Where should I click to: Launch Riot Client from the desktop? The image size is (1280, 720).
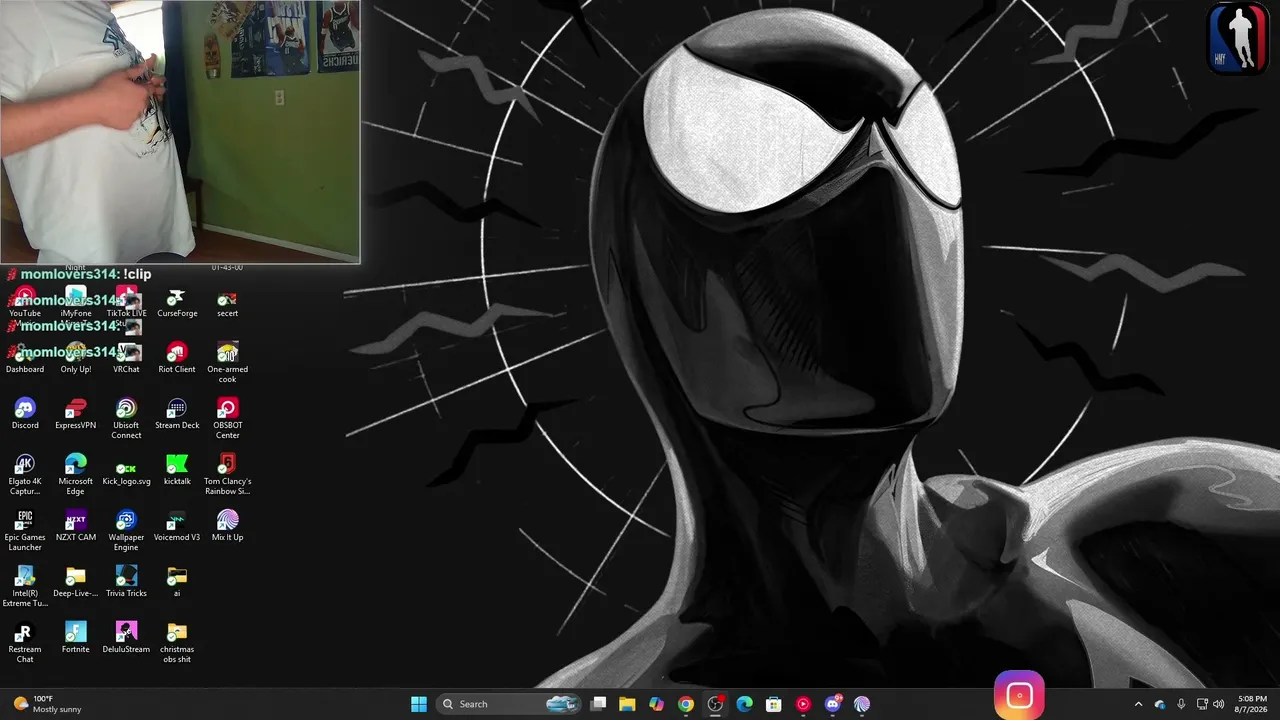point(177,359)
